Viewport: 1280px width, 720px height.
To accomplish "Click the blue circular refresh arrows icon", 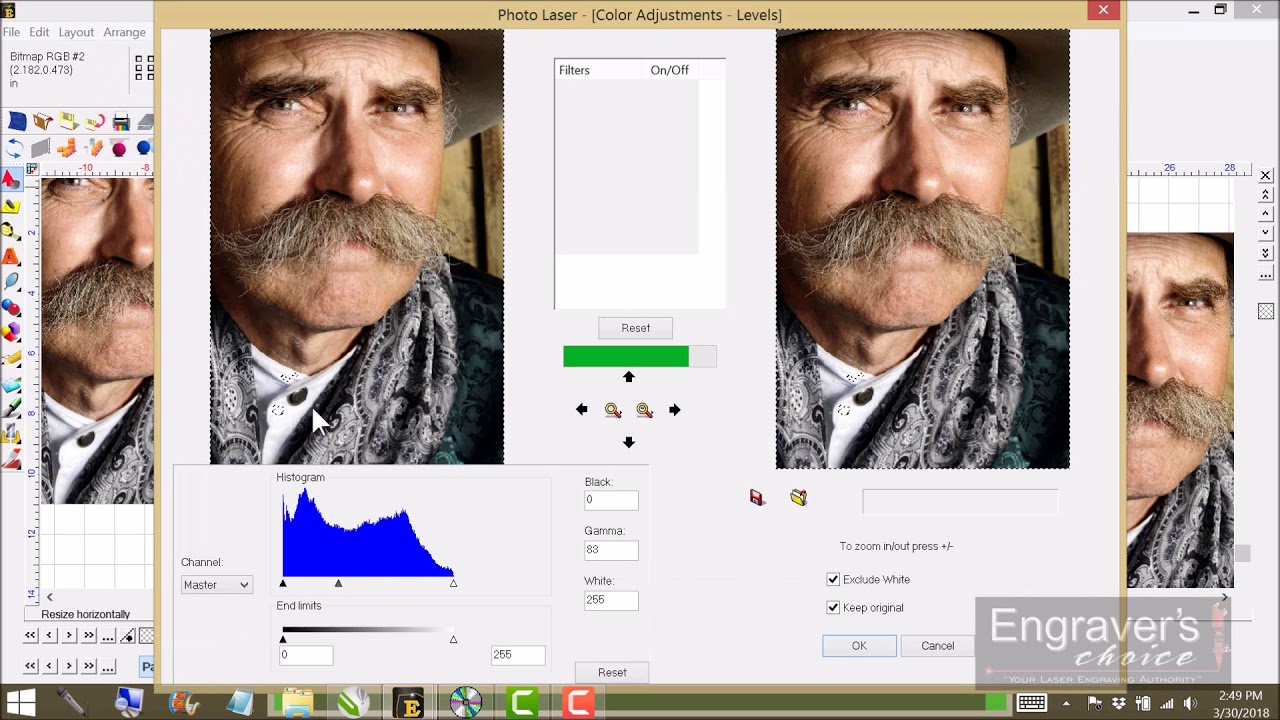I will click(15, 149).
